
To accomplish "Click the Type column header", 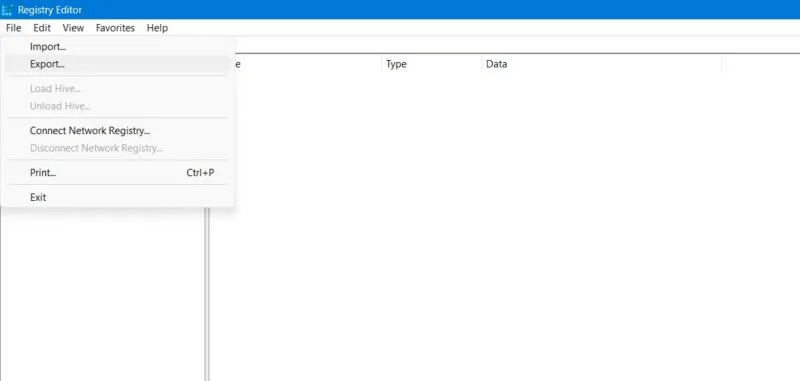I will [x=431, y=64].
